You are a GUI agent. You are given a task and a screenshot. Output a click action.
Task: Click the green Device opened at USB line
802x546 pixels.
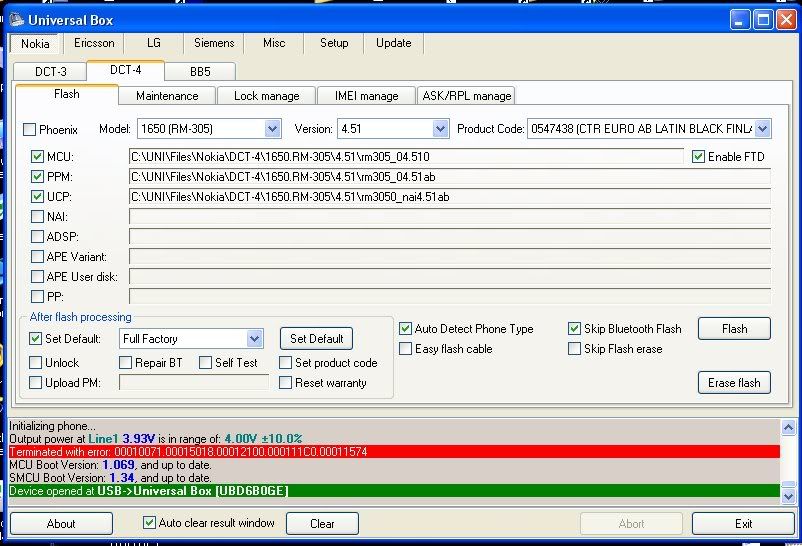(x=394, y=491)
